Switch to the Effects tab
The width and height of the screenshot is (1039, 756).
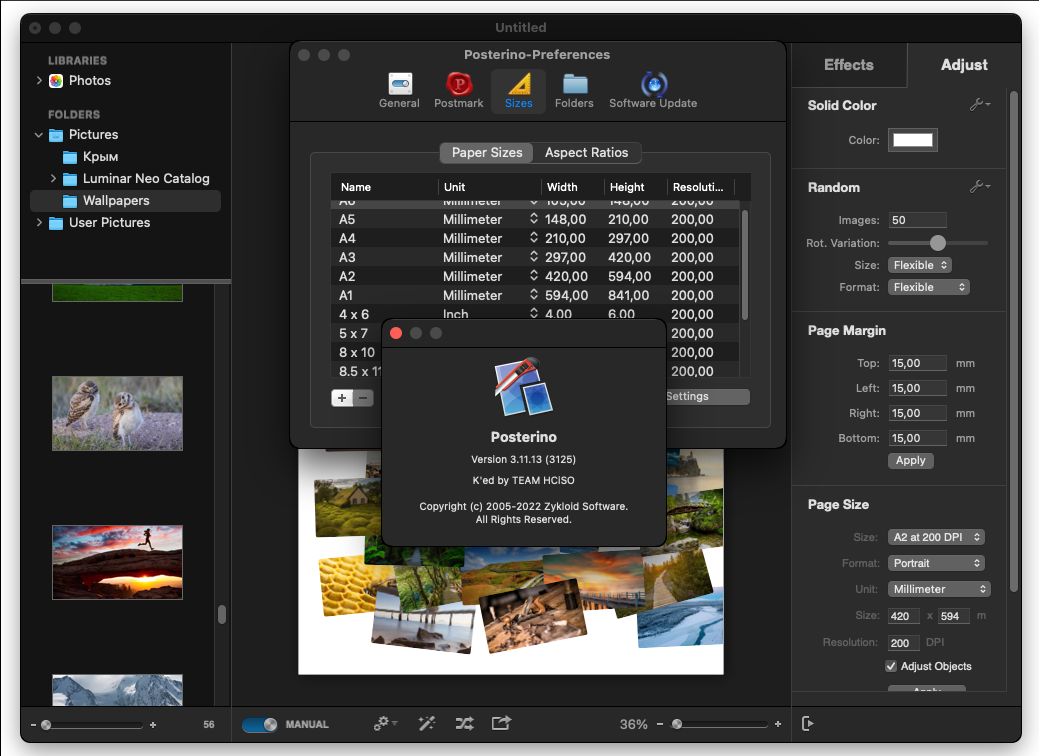(x=849, y=65)
